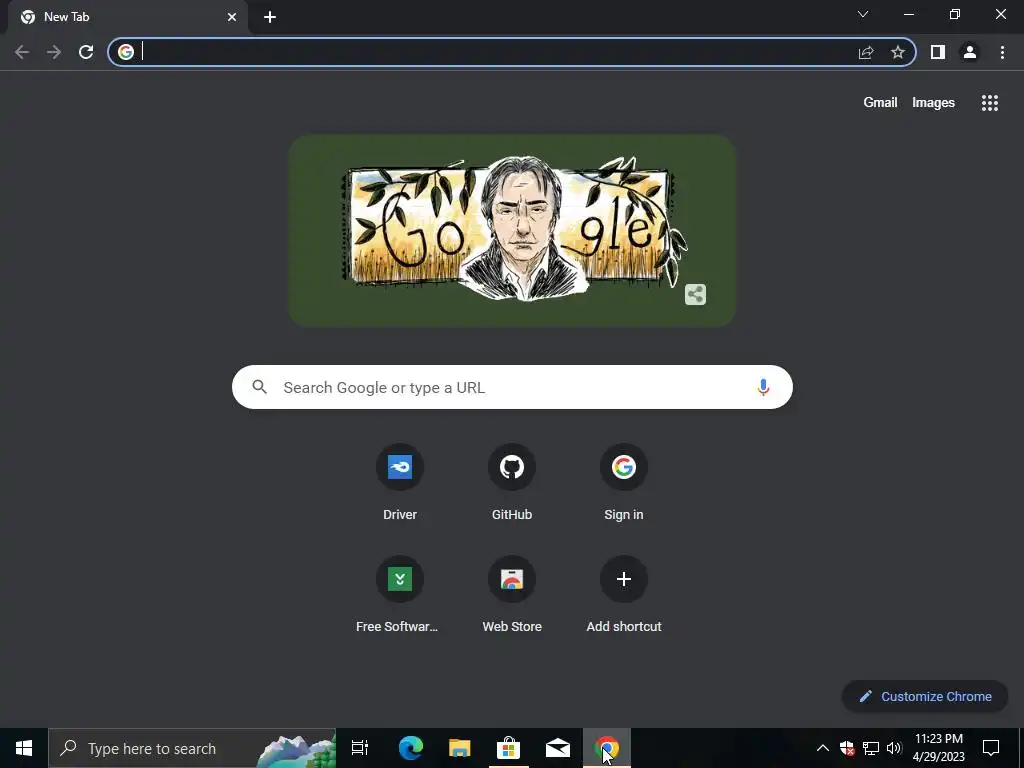This screenshot has width=1024, height=768.
Task: Open network status tray icon
Action: coord(871,748)
